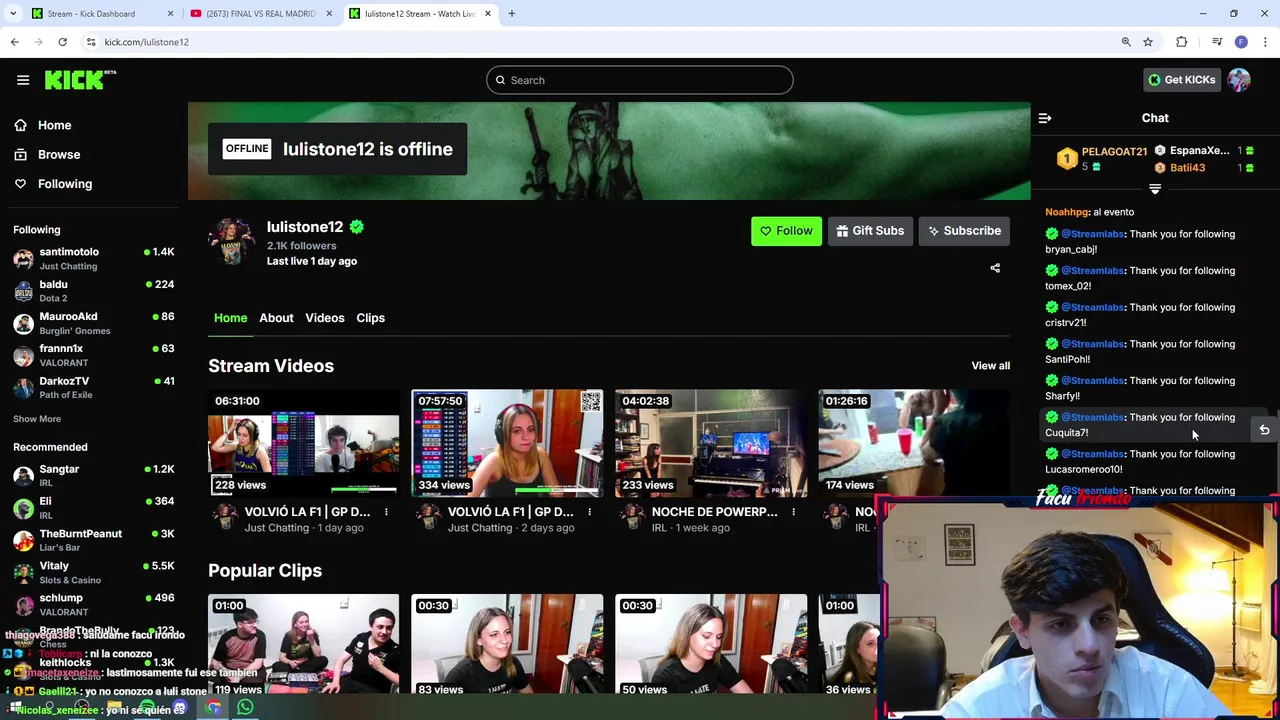Viewport: 1280px width, 720px height.
Task: Expand the chat leaderboard chevron
Action: click(x=1155, y=189)
